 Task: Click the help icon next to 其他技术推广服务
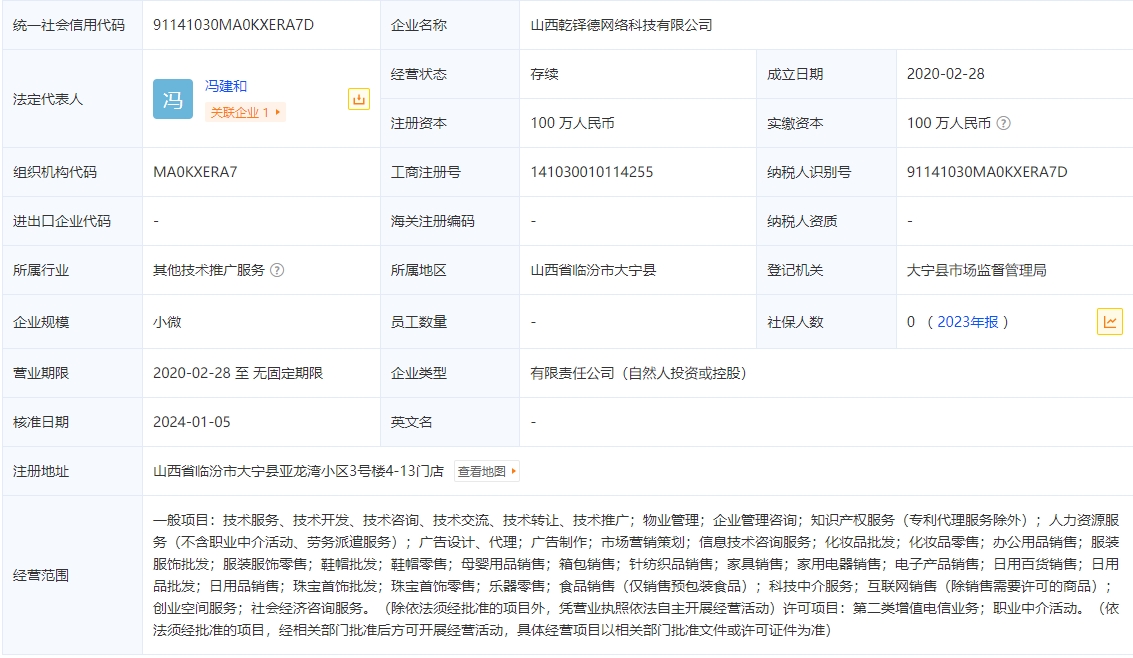coord(277,270)
